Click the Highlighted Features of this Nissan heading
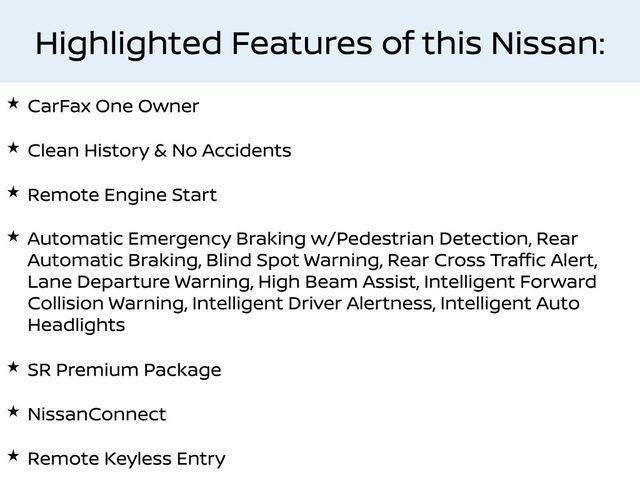The image size is (640, 480). (x=320, y=43)
